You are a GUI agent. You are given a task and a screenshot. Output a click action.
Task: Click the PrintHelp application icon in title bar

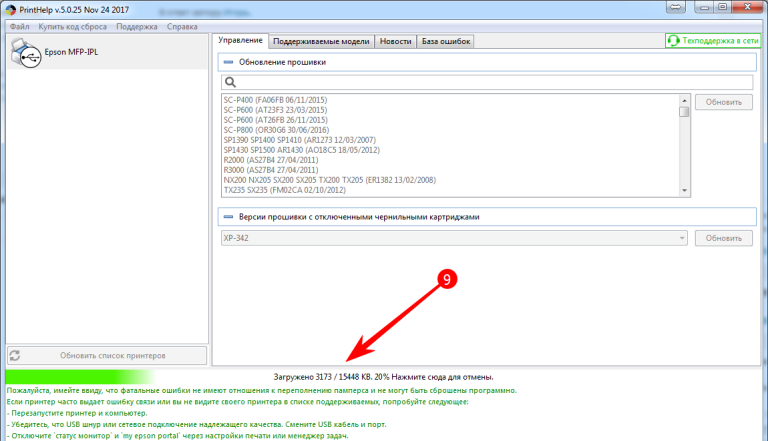click(x=9, y=9)
